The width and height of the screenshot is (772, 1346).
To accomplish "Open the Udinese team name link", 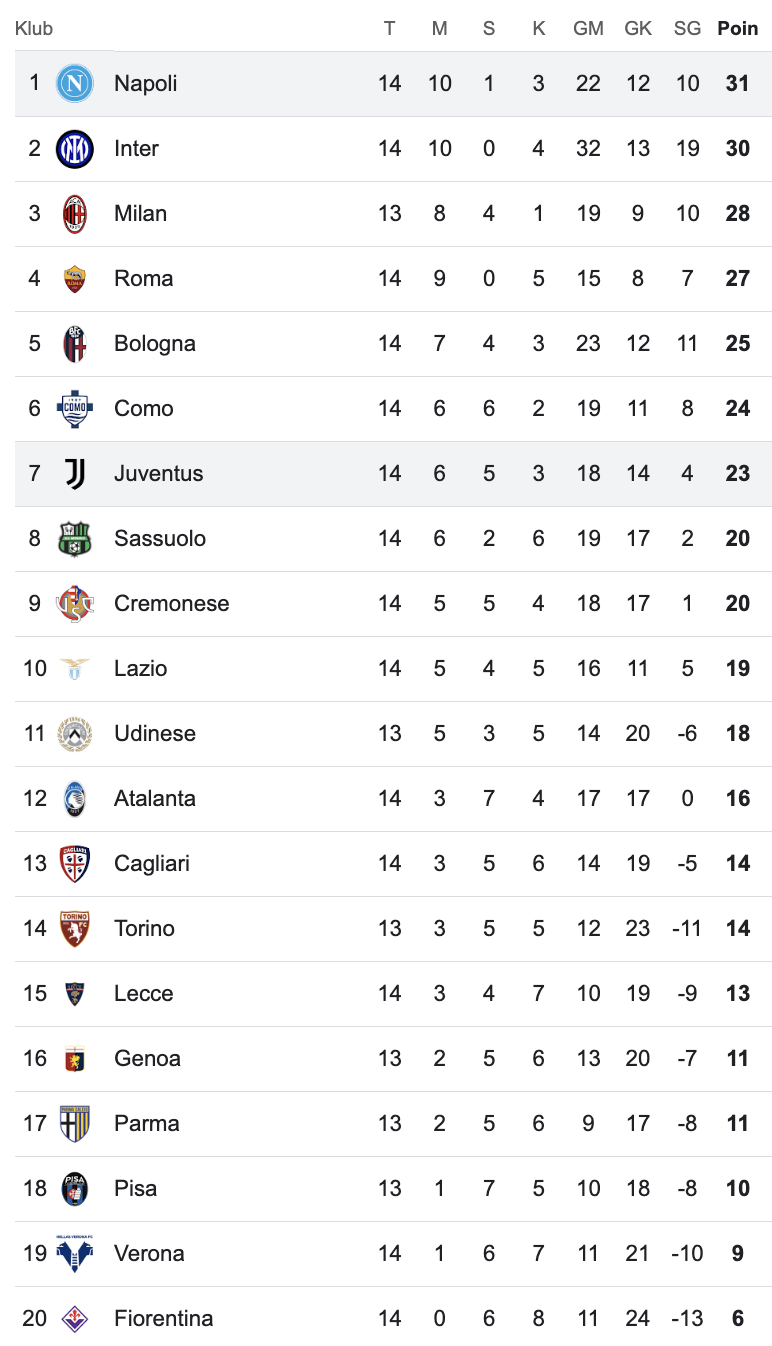I will click(x=155, y=733).
